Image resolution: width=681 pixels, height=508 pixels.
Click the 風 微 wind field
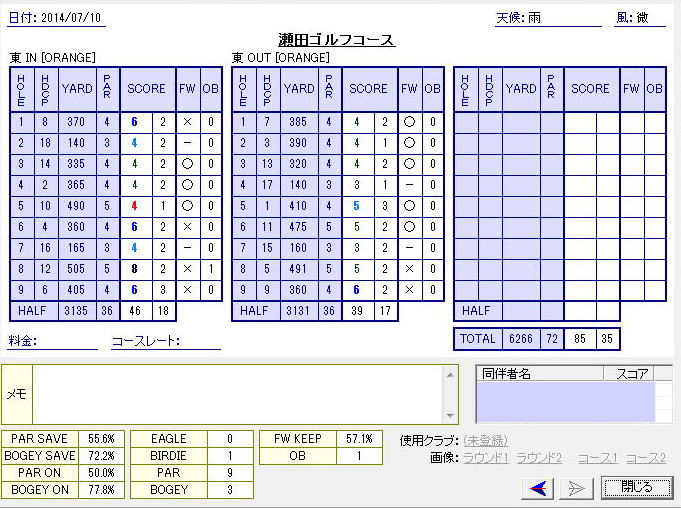tap(640, 18)
